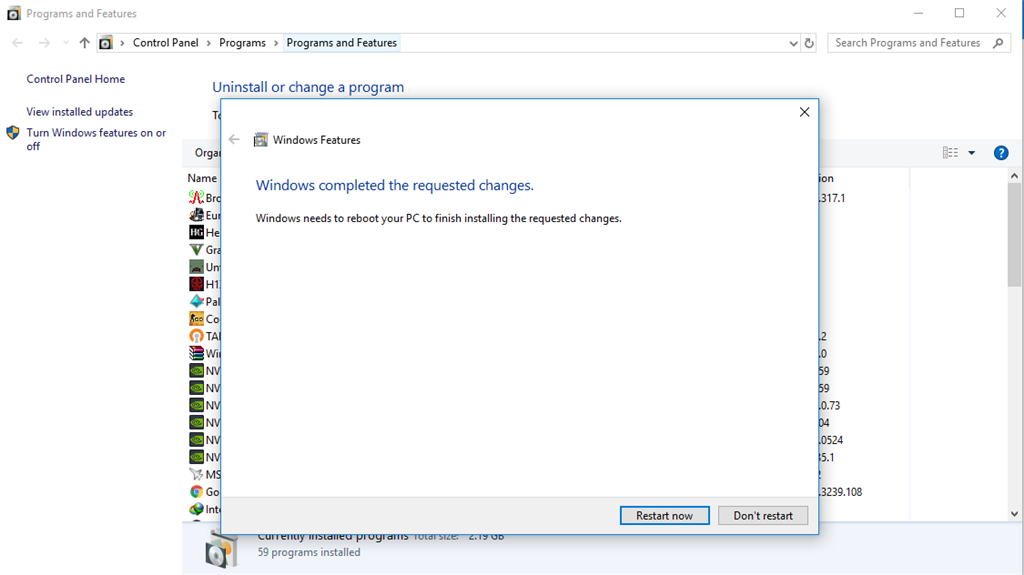Select Control Panel breadcrumb
This screenshot has width=1024, height=575.
click(x=165, y=43)
